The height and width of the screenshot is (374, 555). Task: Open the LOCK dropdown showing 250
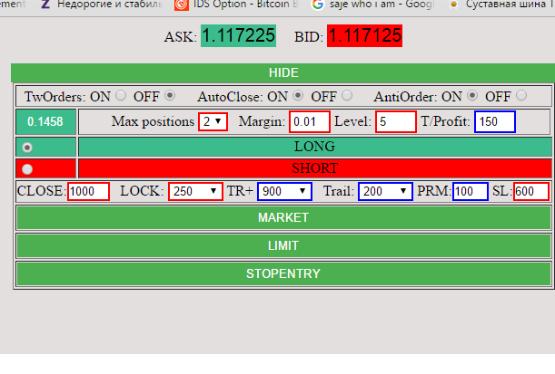click(x=195, y=191)
